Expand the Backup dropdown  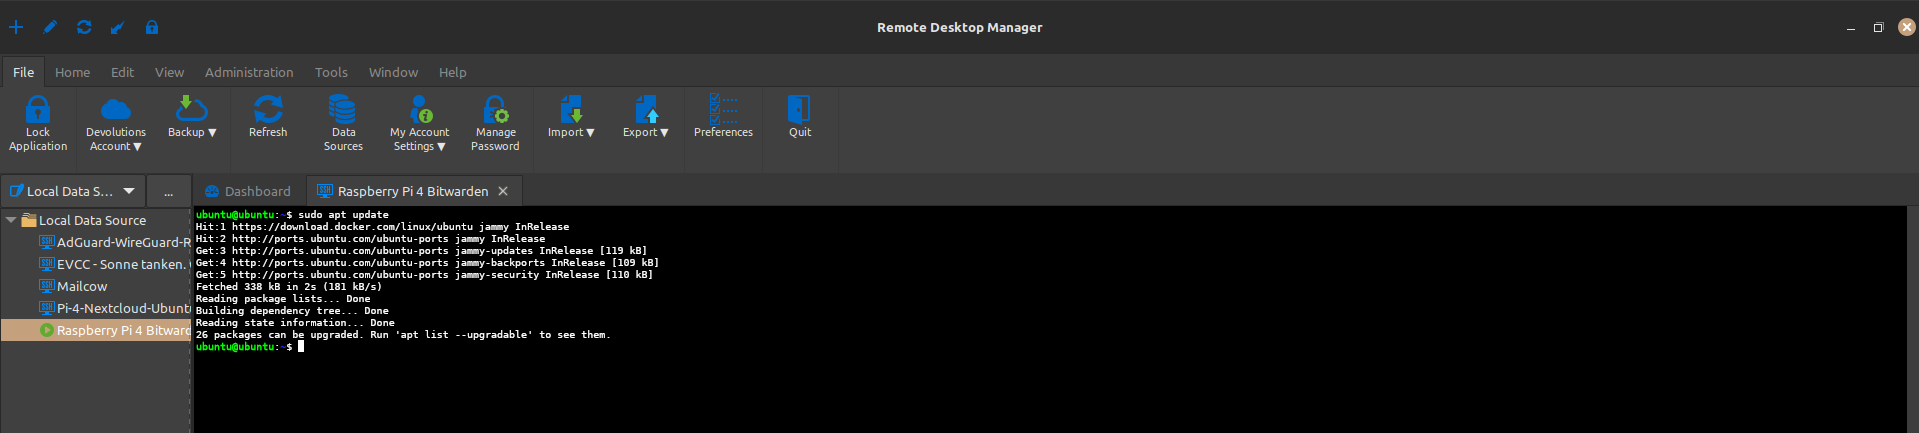[x=192, y=132]
